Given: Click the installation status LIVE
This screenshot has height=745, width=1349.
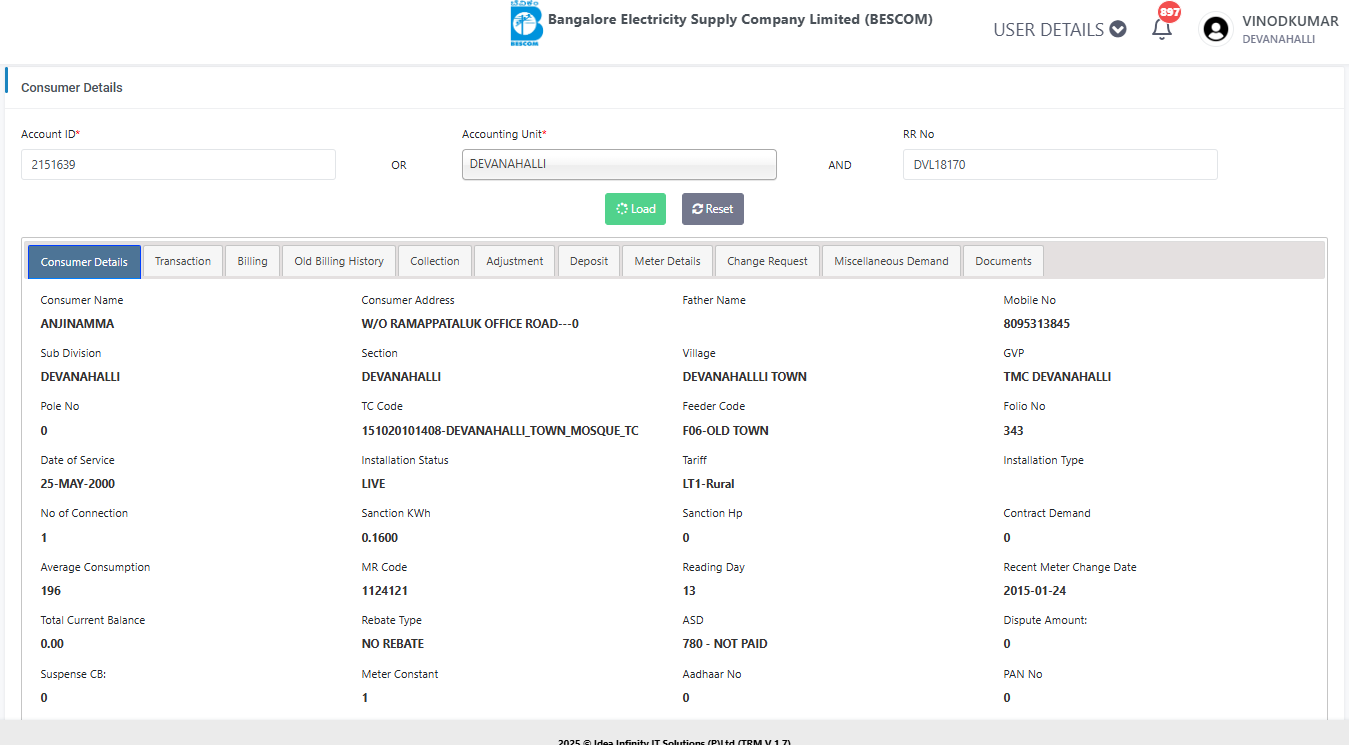Looking at the screenshot, I should point(373,484).
